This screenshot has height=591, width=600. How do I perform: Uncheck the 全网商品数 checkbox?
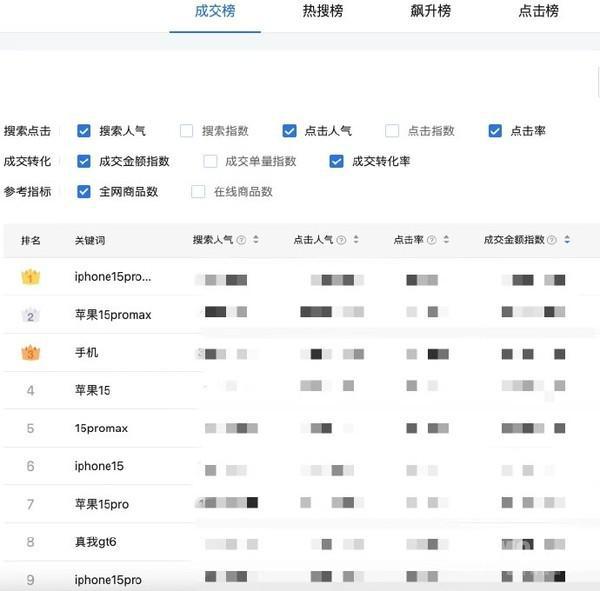(84, 191)
